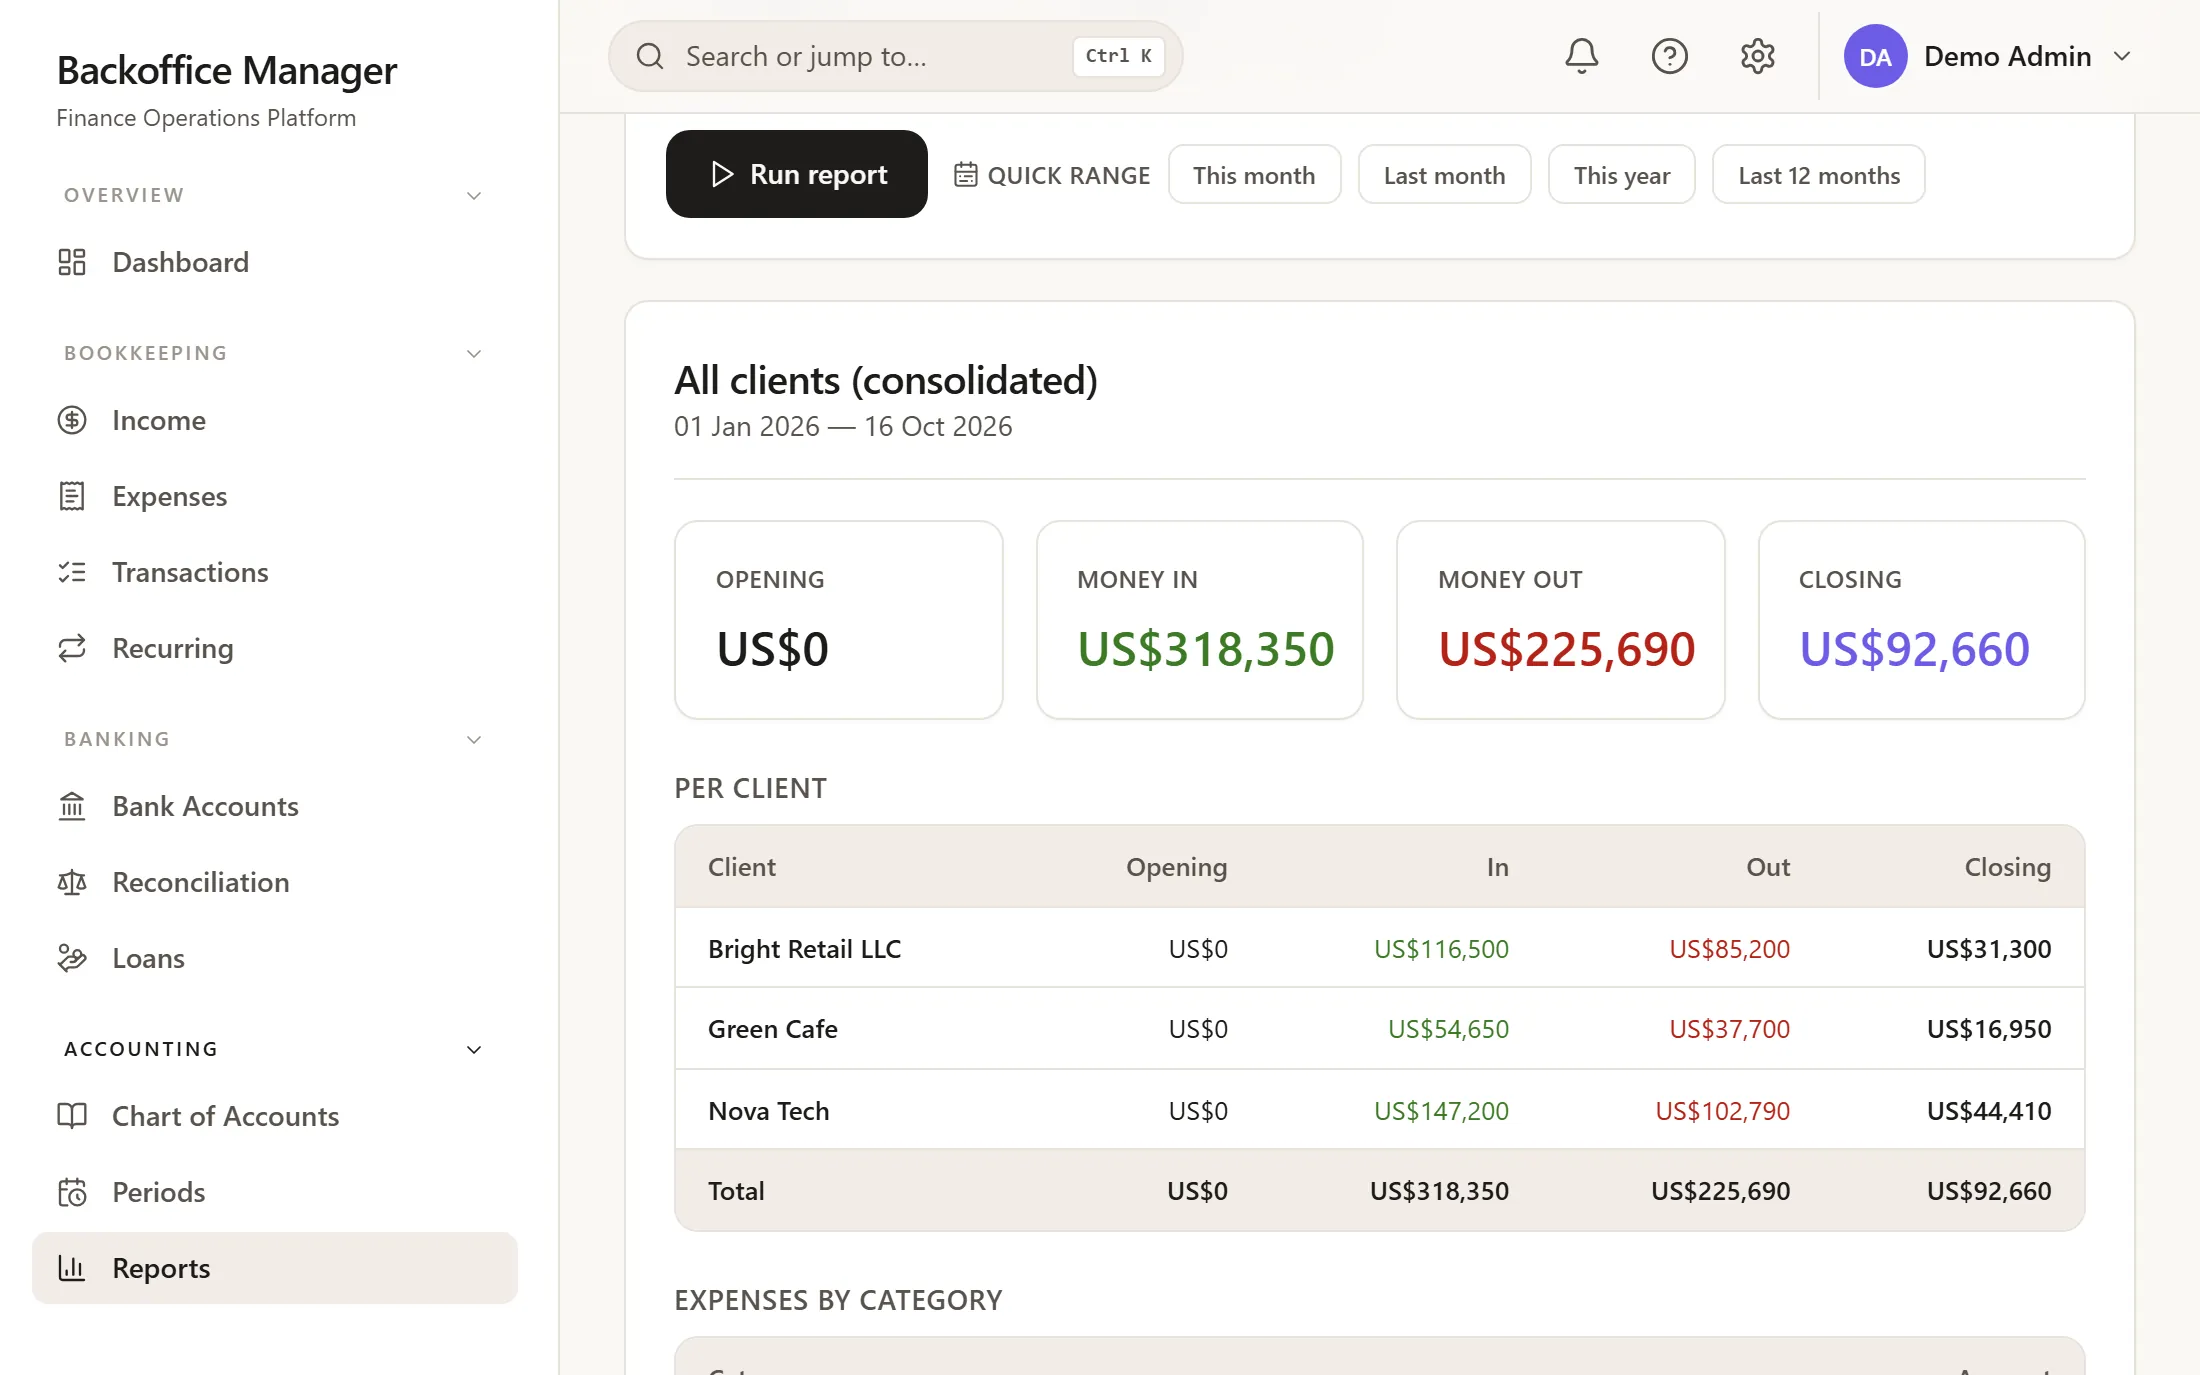Open the notifications bell

coord(1581,56)
